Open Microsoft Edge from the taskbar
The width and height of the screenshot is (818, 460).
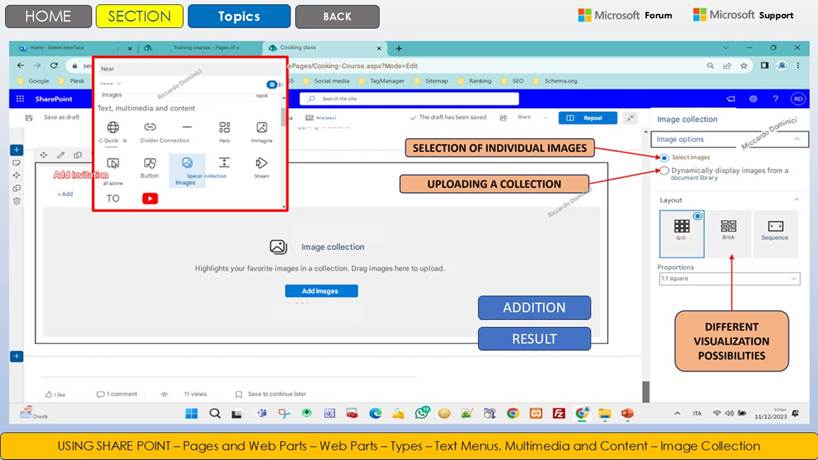pos(375,414)
